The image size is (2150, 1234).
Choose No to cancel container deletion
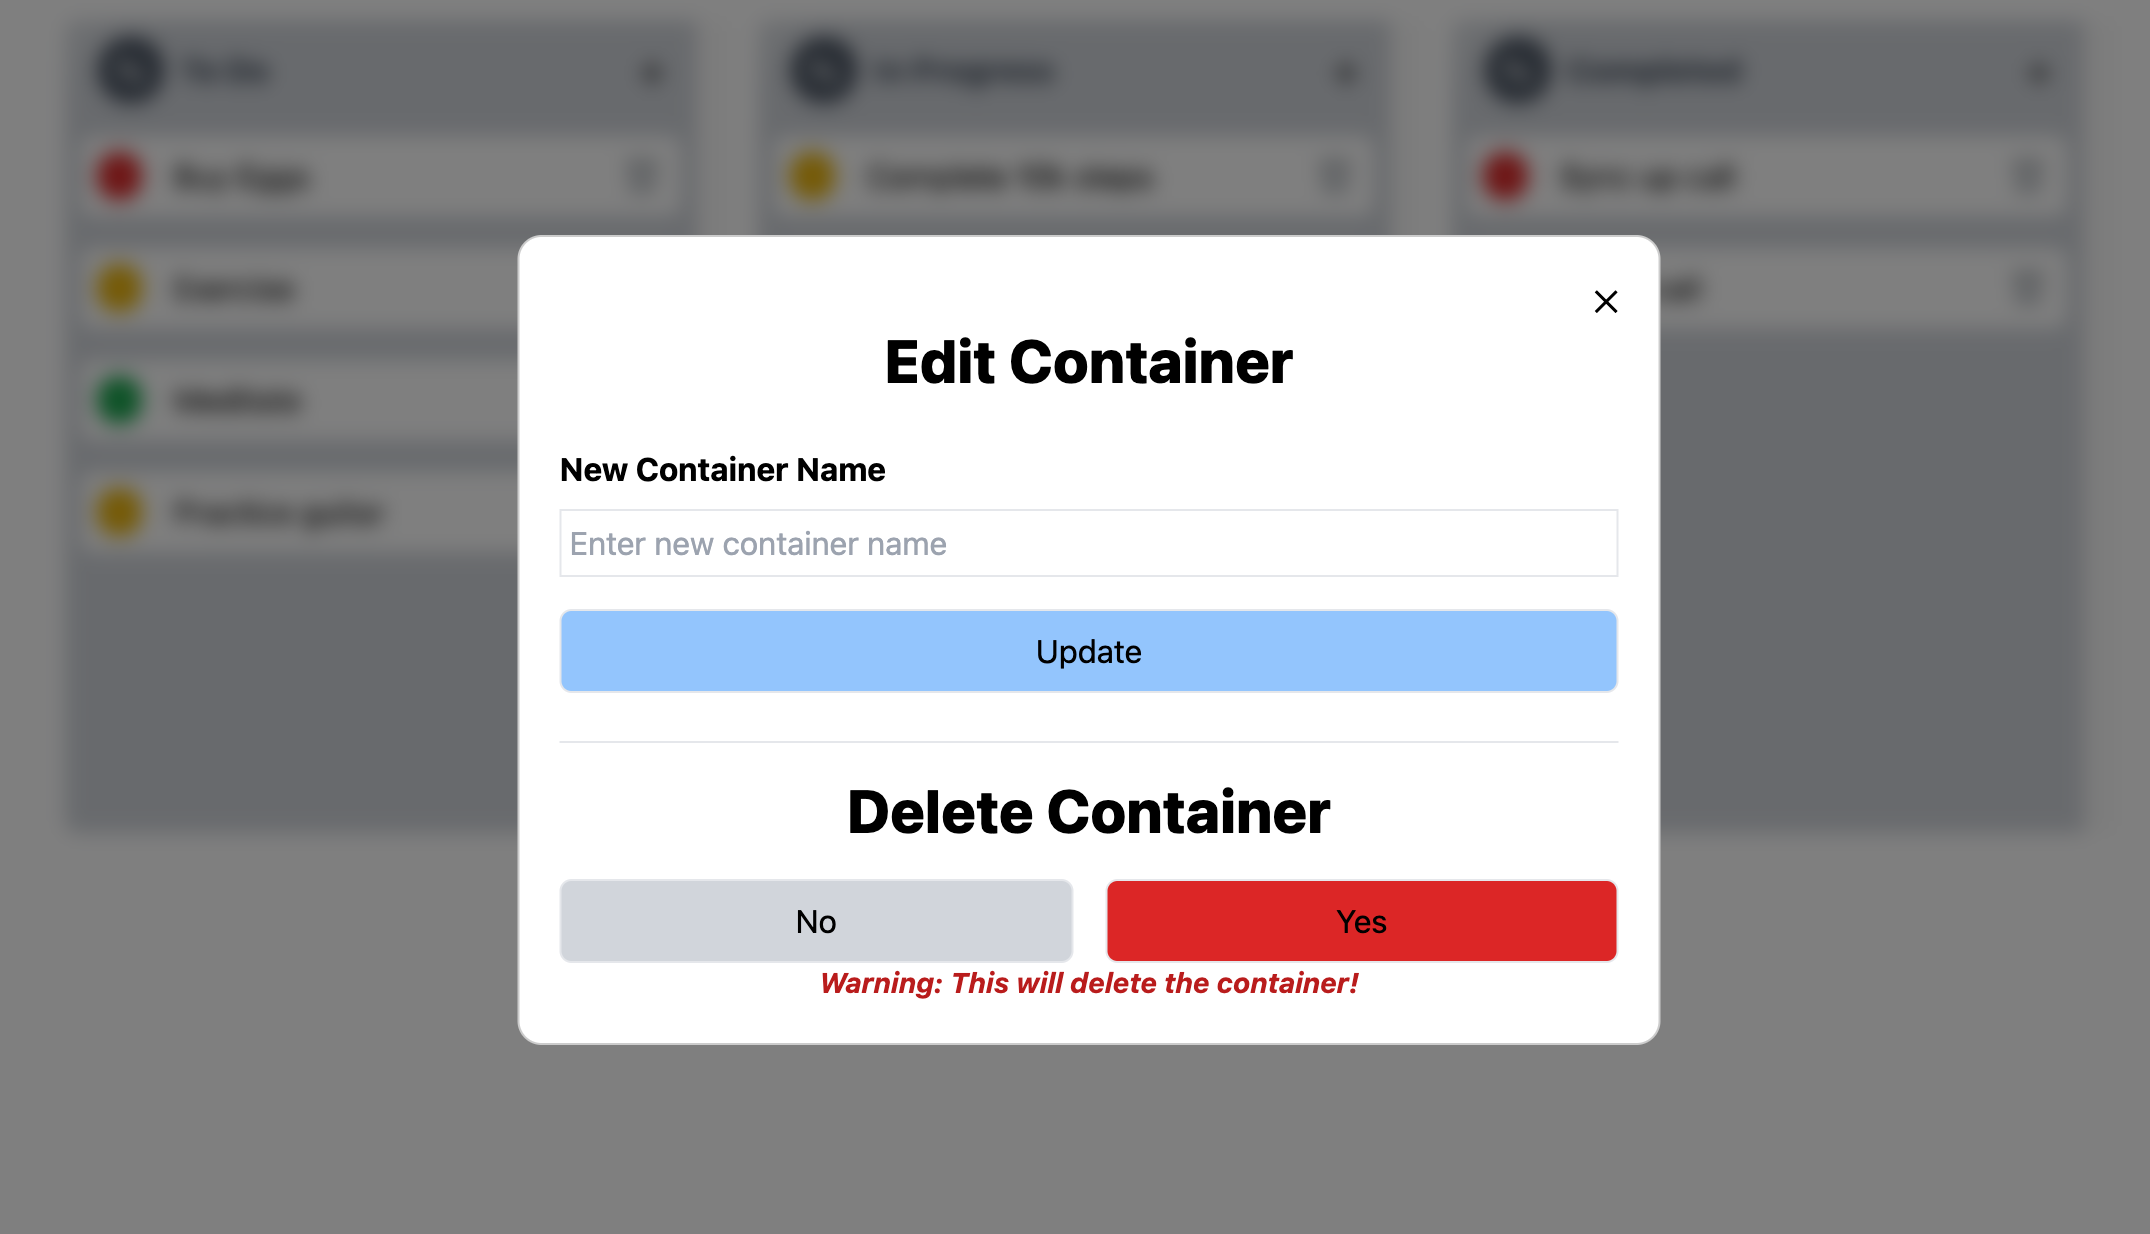(x=816, y=921)
